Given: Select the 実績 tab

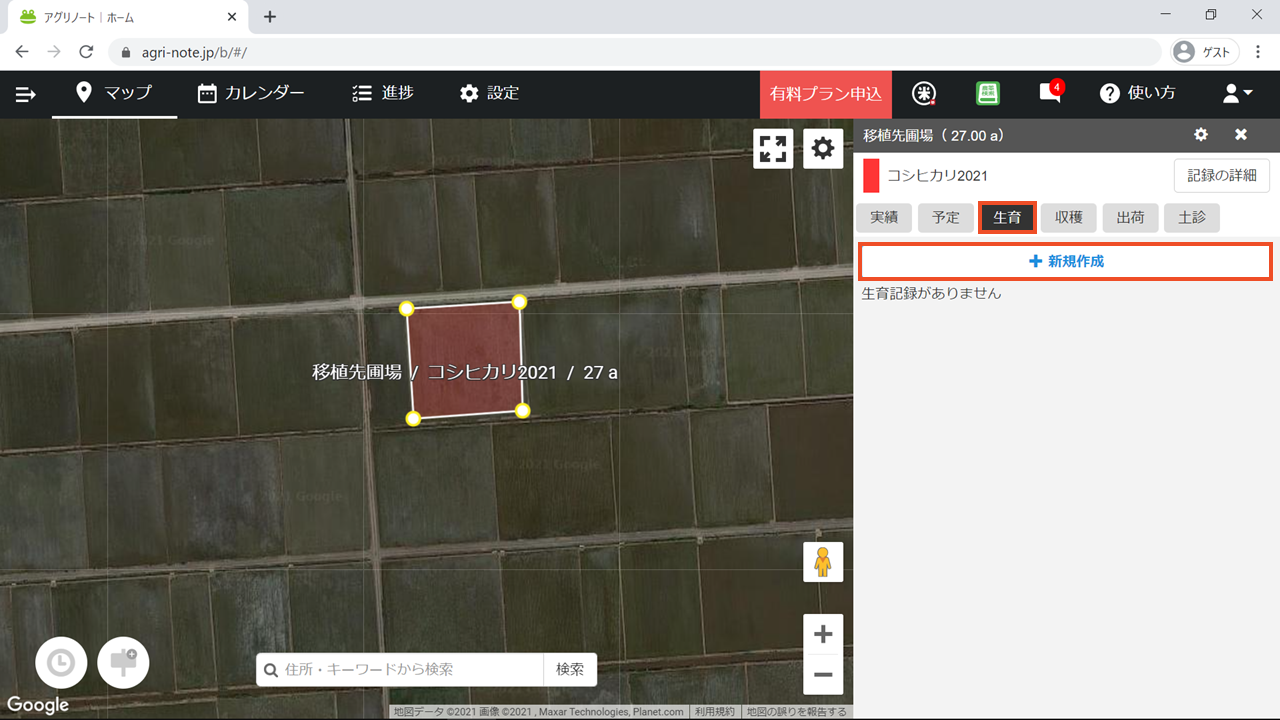Looking at the screenshot, I should 884,218.
